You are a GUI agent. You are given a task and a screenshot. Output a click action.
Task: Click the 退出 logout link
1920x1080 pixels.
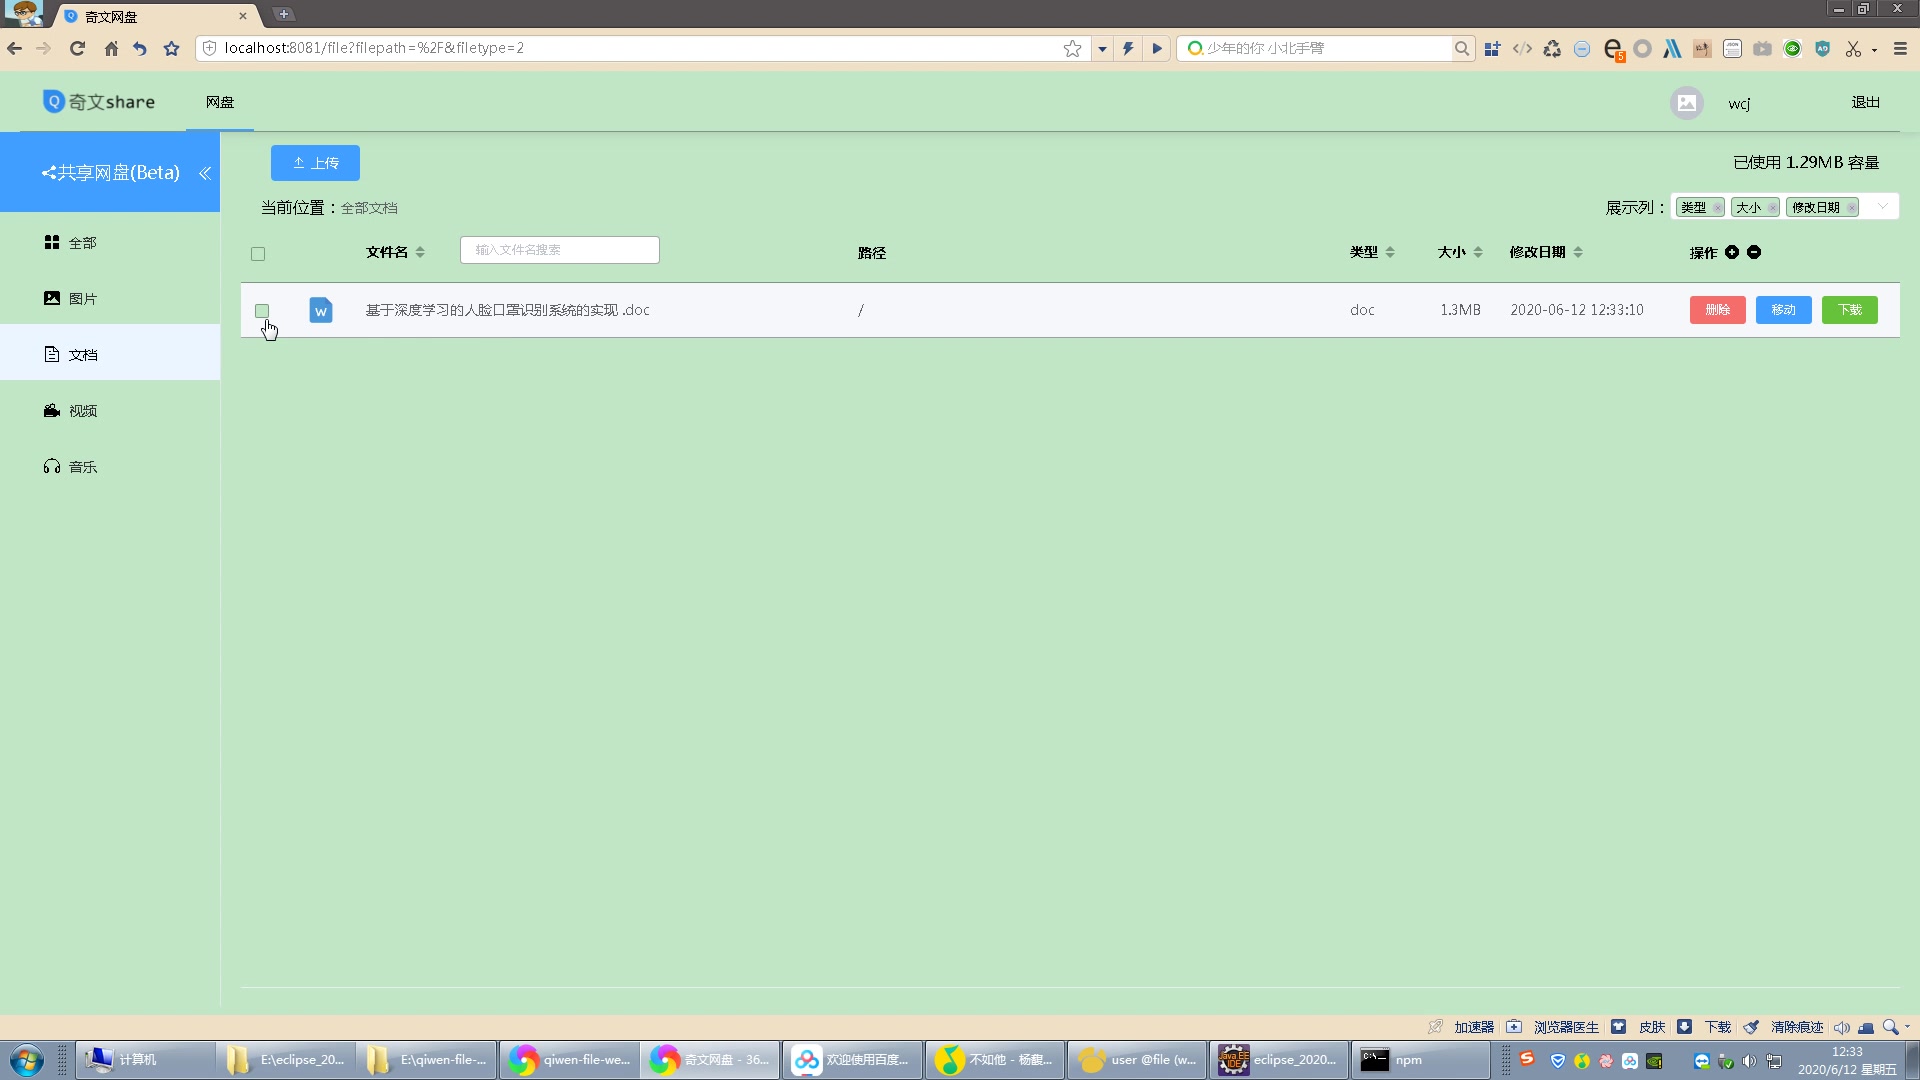point(1865,102)
